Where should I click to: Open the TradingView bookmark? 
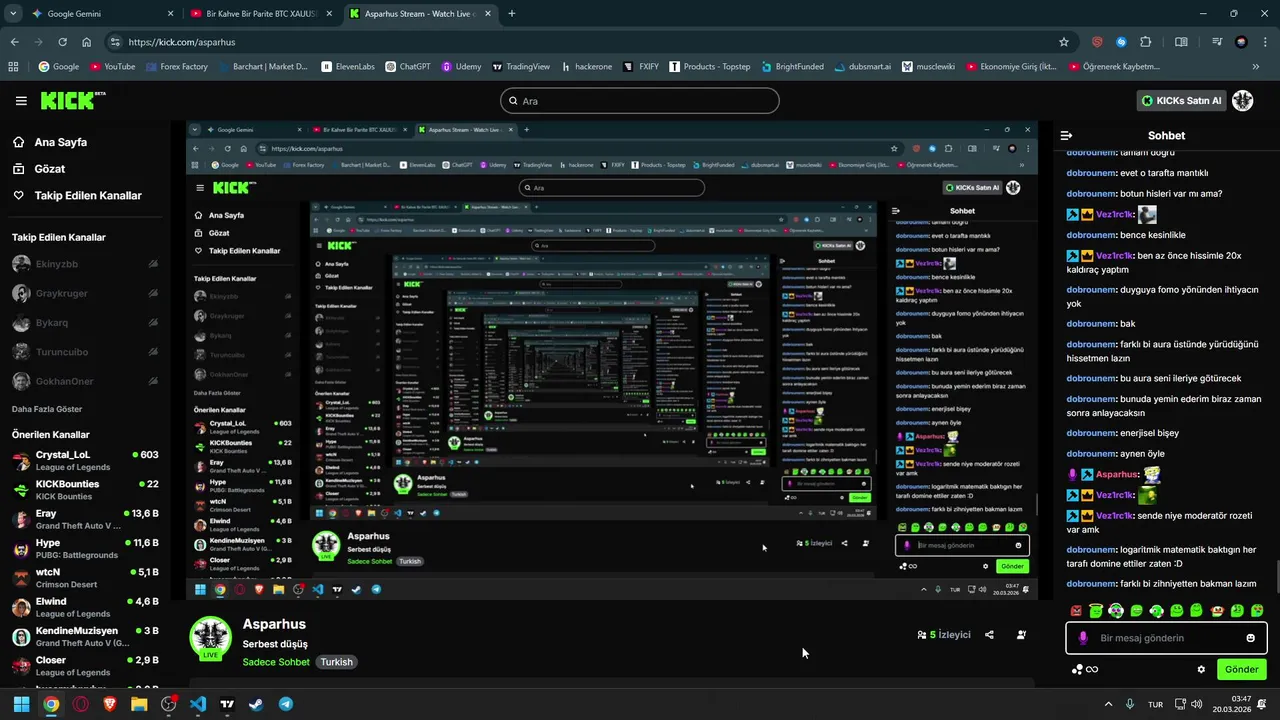pos(520,67)
